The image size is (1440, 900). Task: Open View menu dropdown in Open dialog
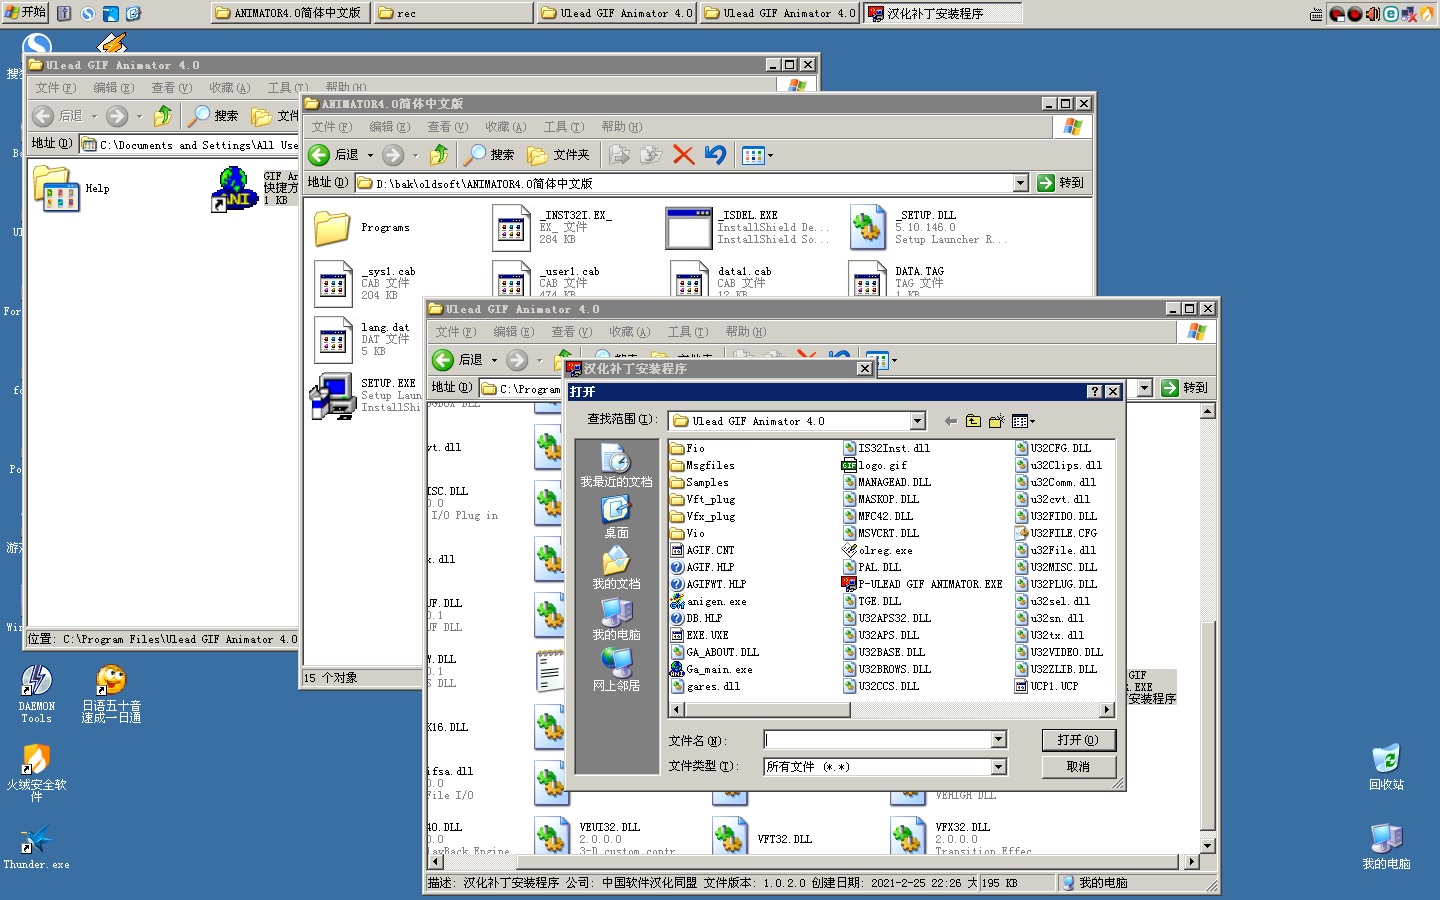click(x=1023, y=421)
